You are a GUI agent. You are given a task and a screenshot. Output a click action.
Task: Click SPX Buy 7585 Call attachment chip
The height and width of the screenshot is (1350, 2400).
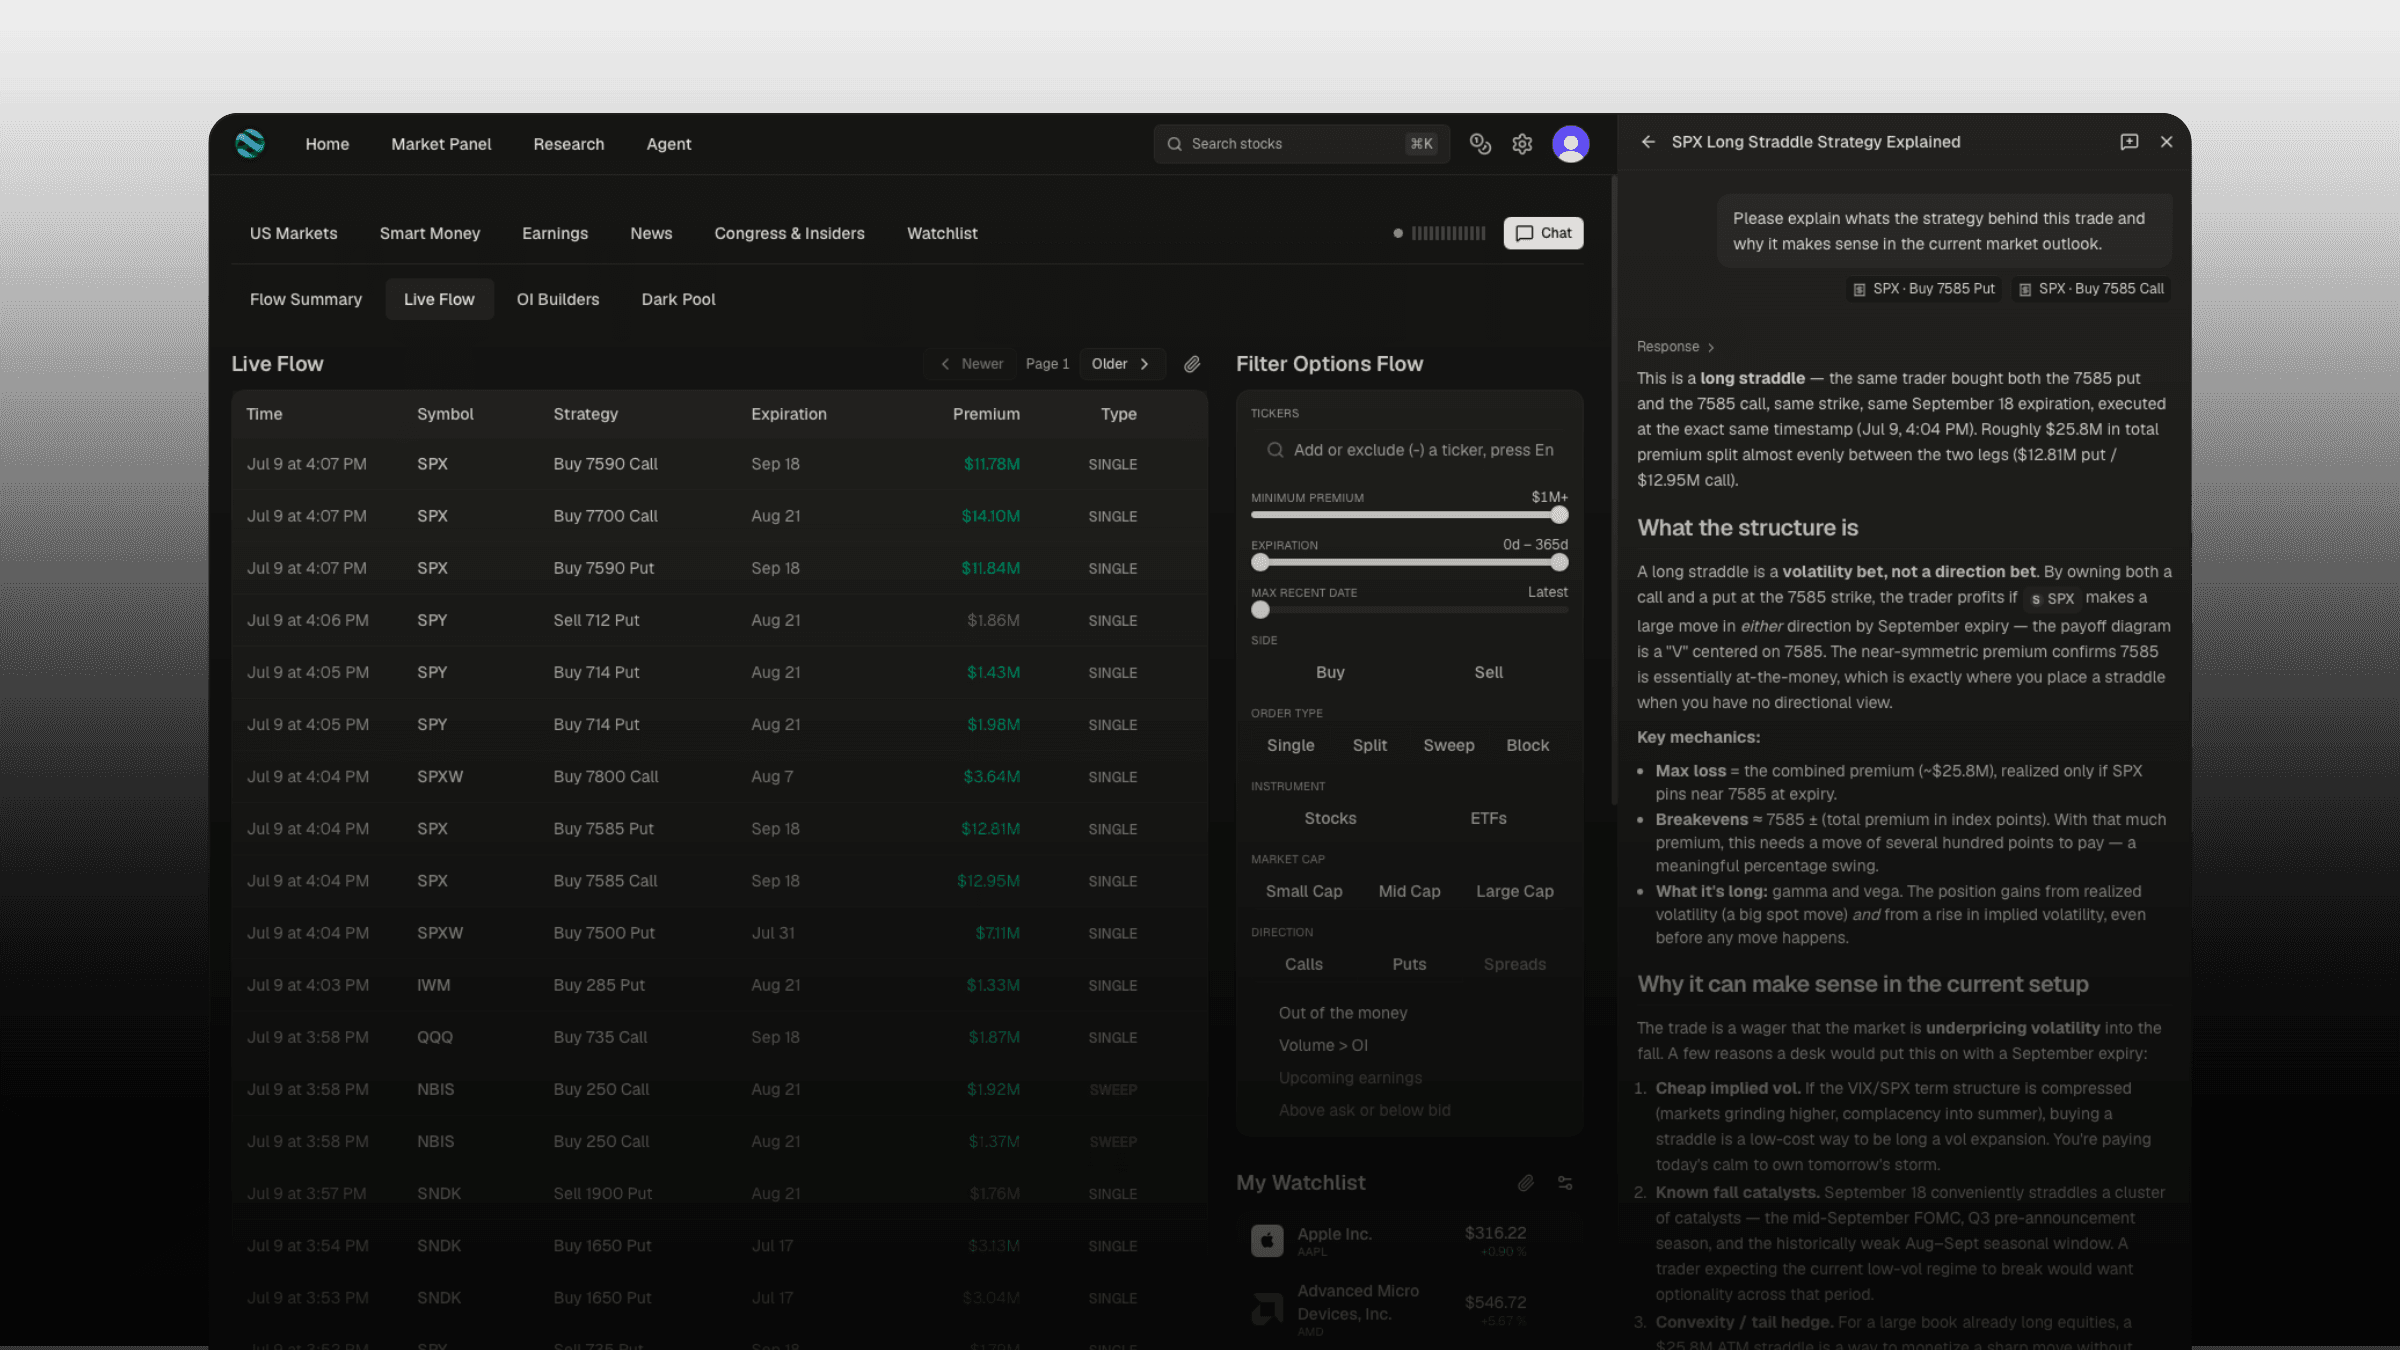coord(2091,289)
